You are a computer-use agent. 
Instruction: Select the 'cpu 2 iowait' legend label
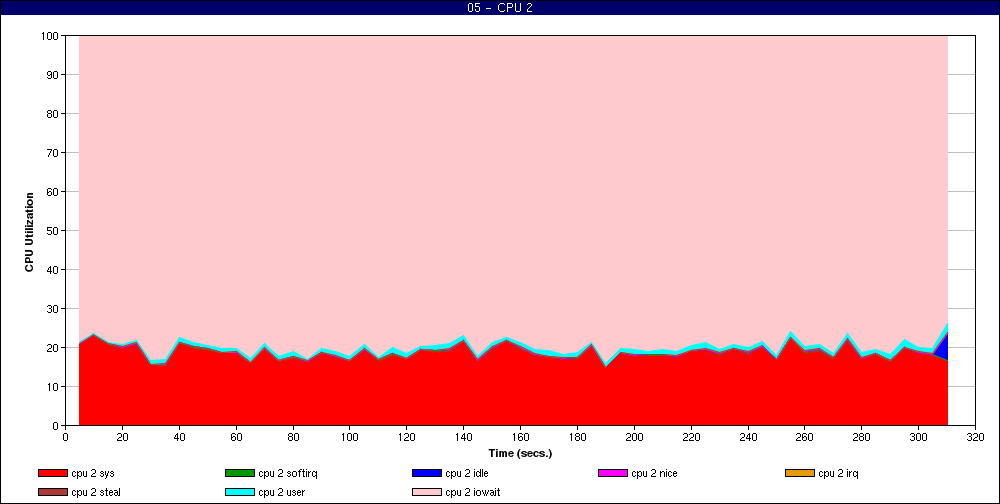[473, 493]
